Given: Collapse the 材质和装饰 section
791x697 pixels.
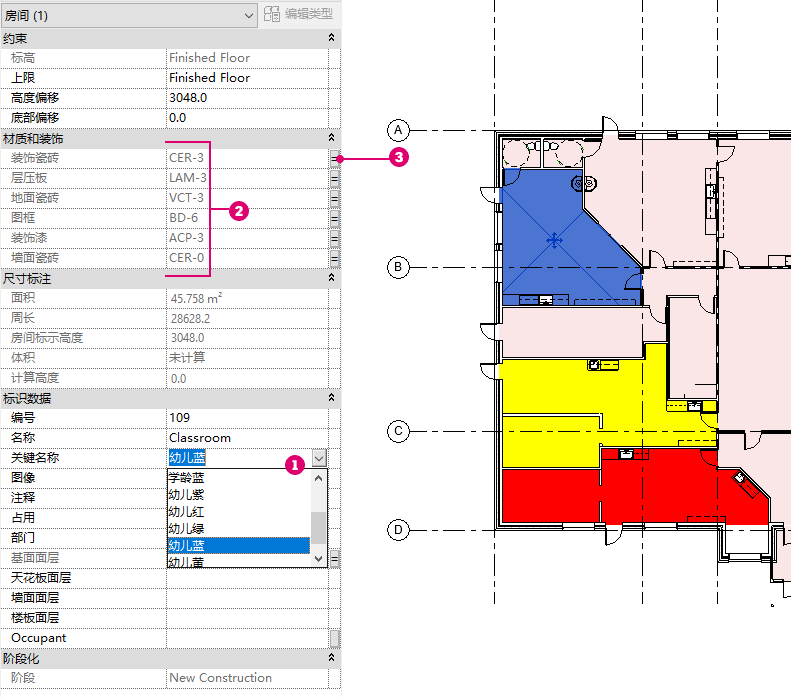Looking at the screenshot, I should click(x=331, y=138).
